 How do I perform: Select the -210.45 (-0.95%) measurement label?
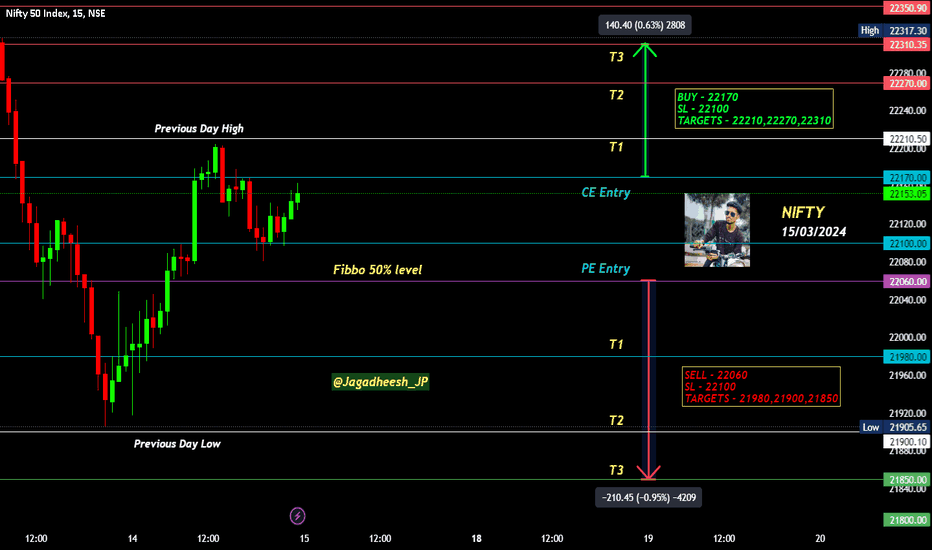coord(648,497)
